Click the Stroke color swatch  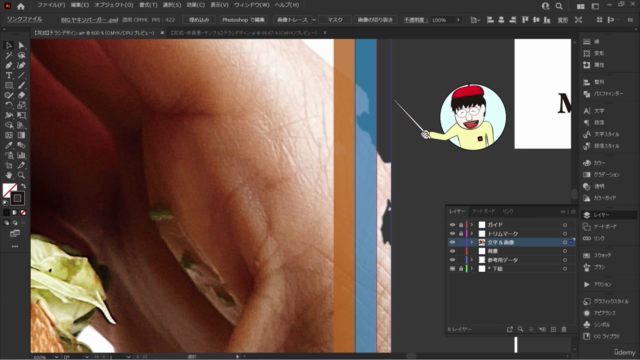point(17,198)
